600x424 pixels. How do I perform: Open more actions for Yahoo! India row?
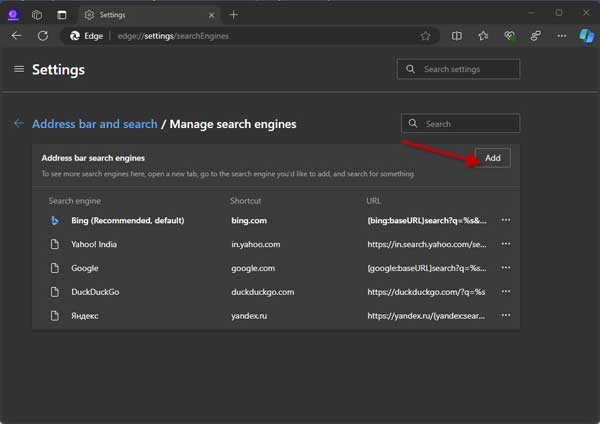506,244
